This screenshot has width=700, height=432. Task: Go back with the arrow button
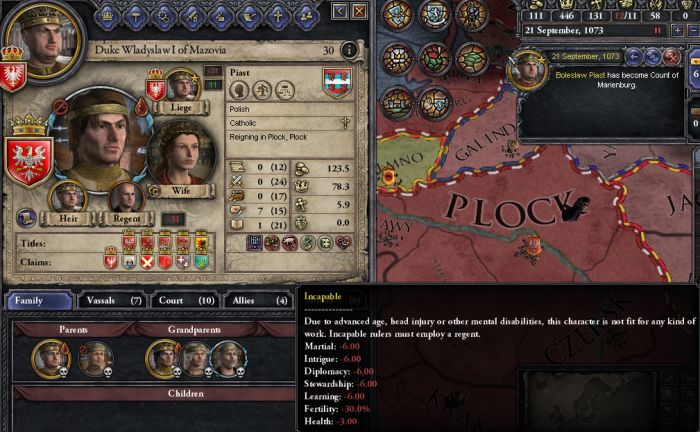(x=339, y=11)
